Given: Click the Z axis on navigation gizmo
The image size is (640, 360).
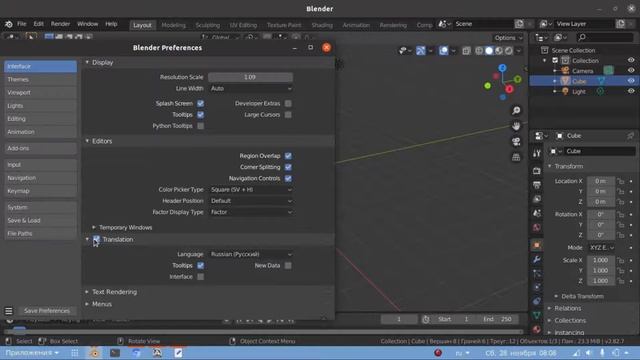Looking at the screenshot, I should click(502, 68).
